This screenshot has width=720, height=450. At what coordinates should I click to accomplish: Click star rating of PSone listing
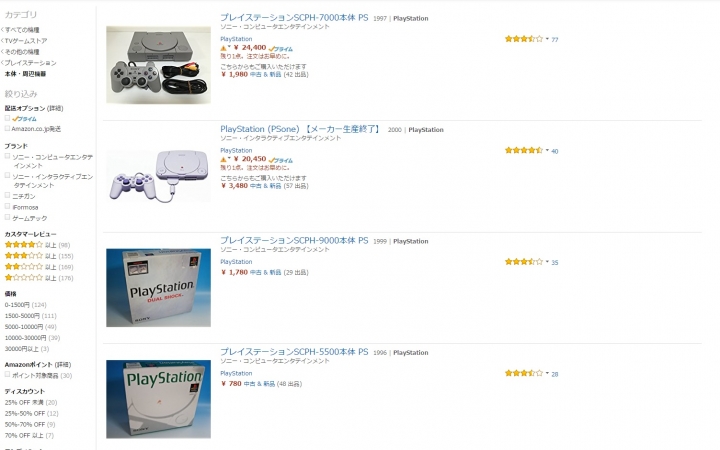tap(523, 150)
